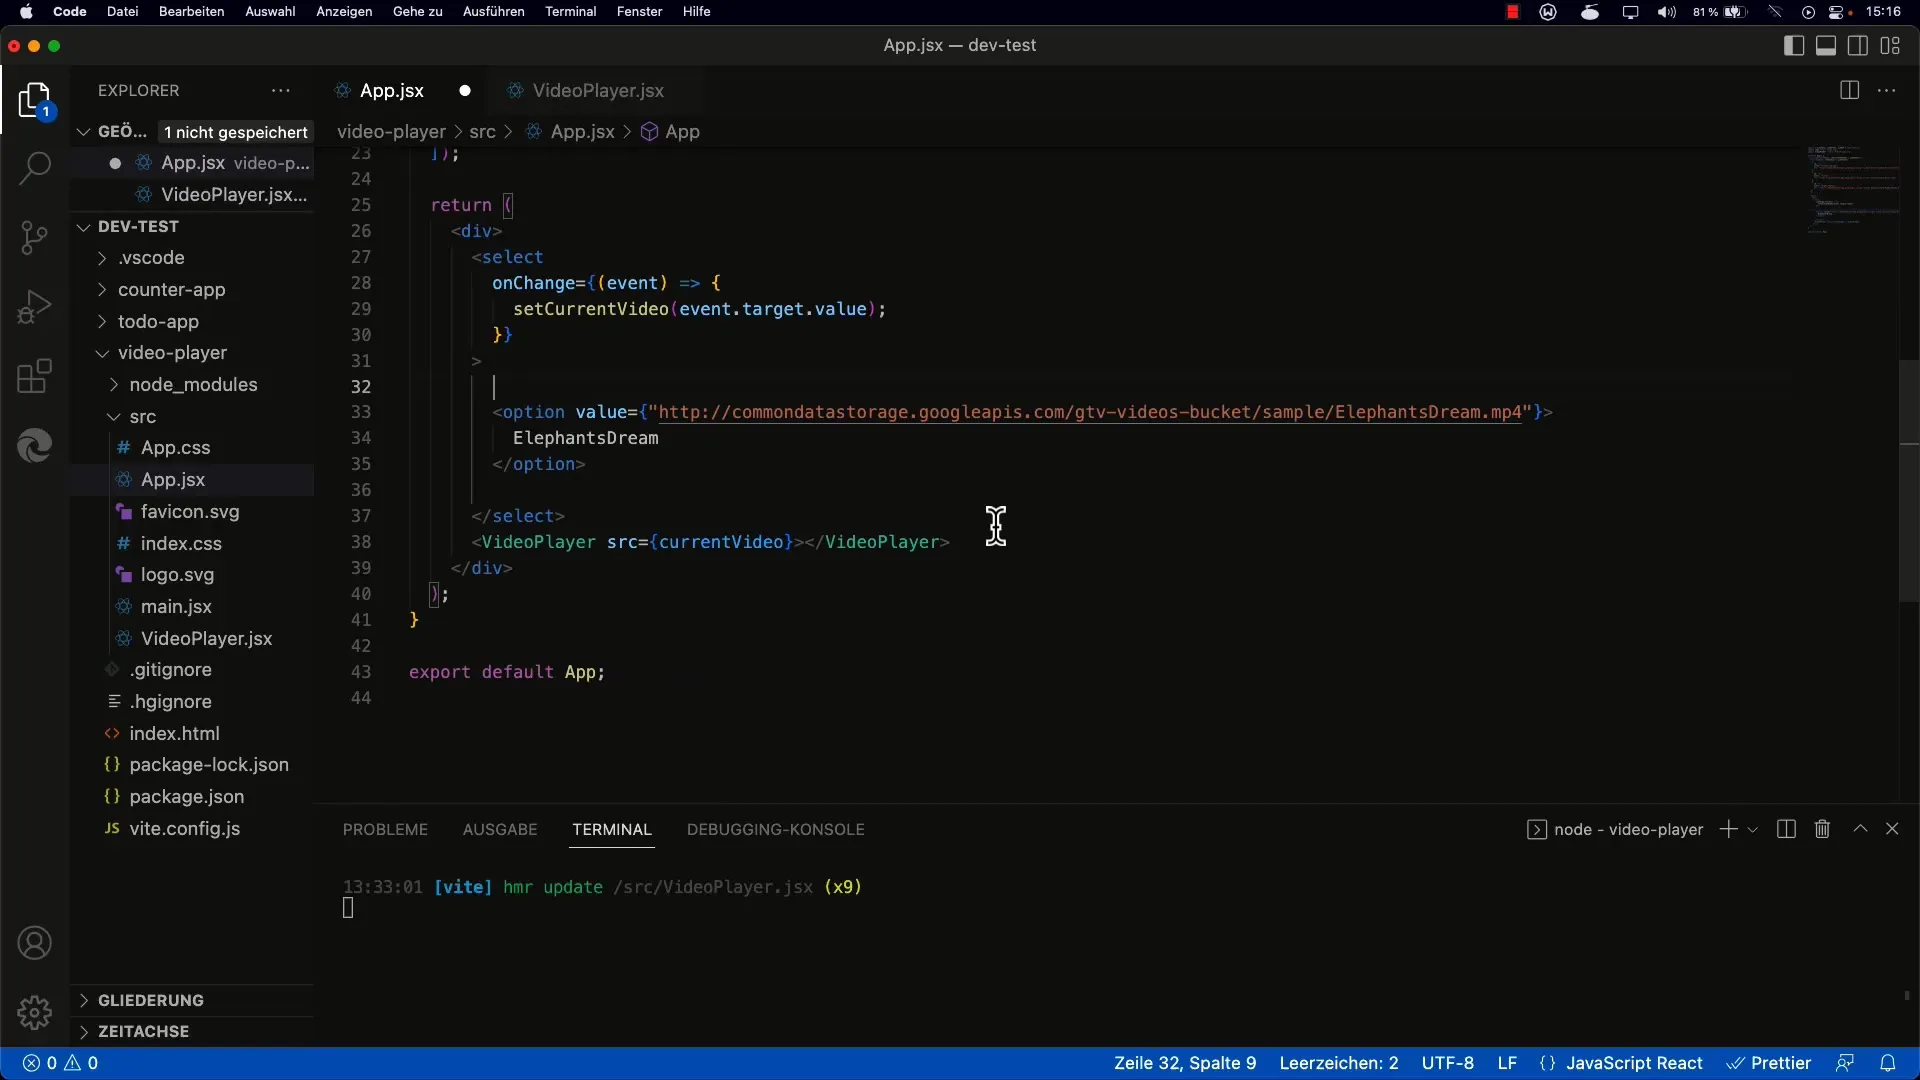
Task: Open the PROBLEME panel tab
Action: point(385,830)
